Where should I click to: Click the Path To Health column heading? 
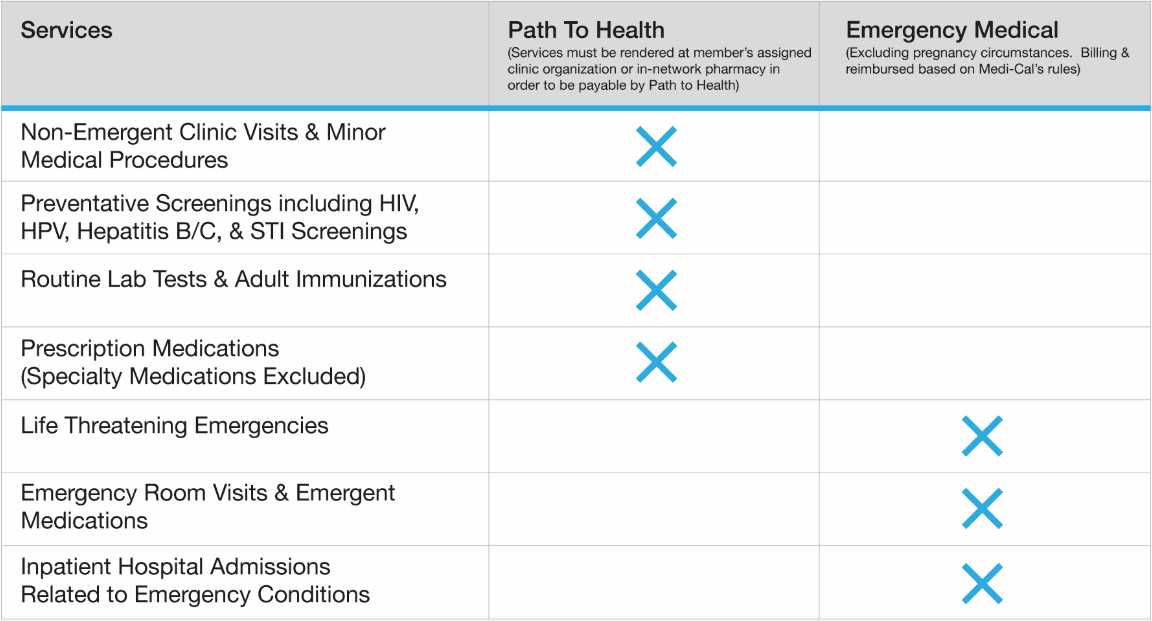tap(586, 30)
